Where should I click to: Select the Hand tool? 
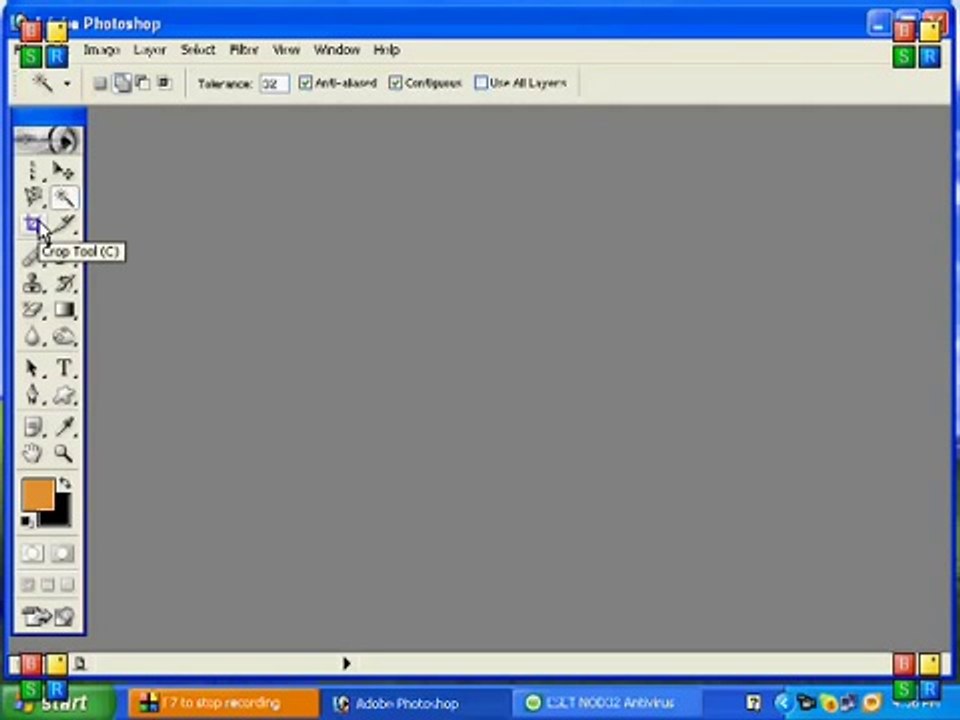click(x=33, y=454)
